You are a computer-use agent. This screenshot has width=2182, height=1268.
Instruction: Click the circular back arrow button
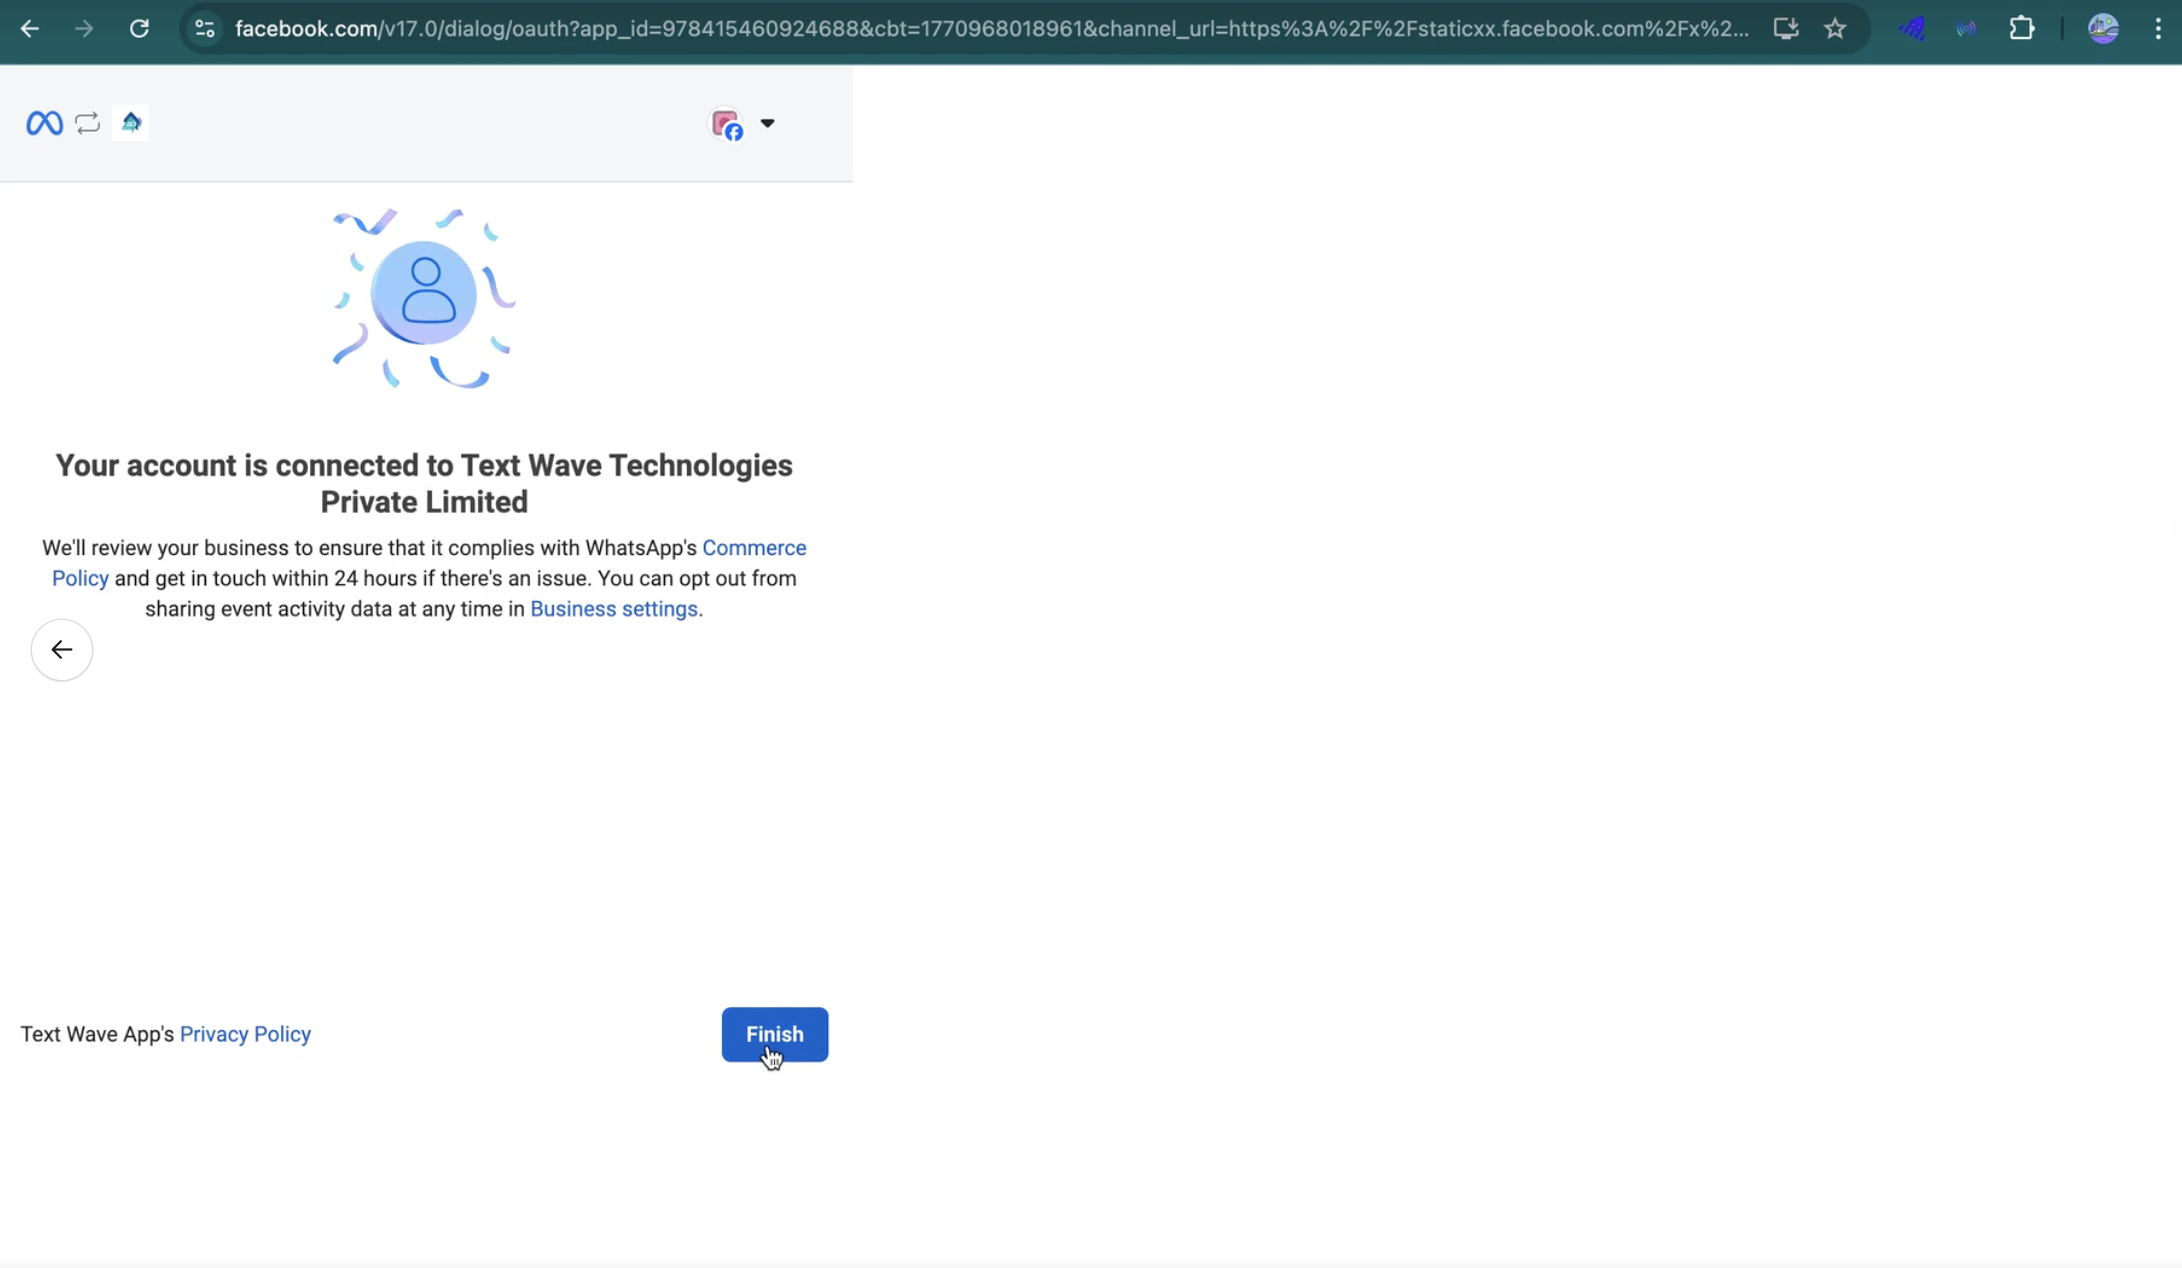(62, 650)
